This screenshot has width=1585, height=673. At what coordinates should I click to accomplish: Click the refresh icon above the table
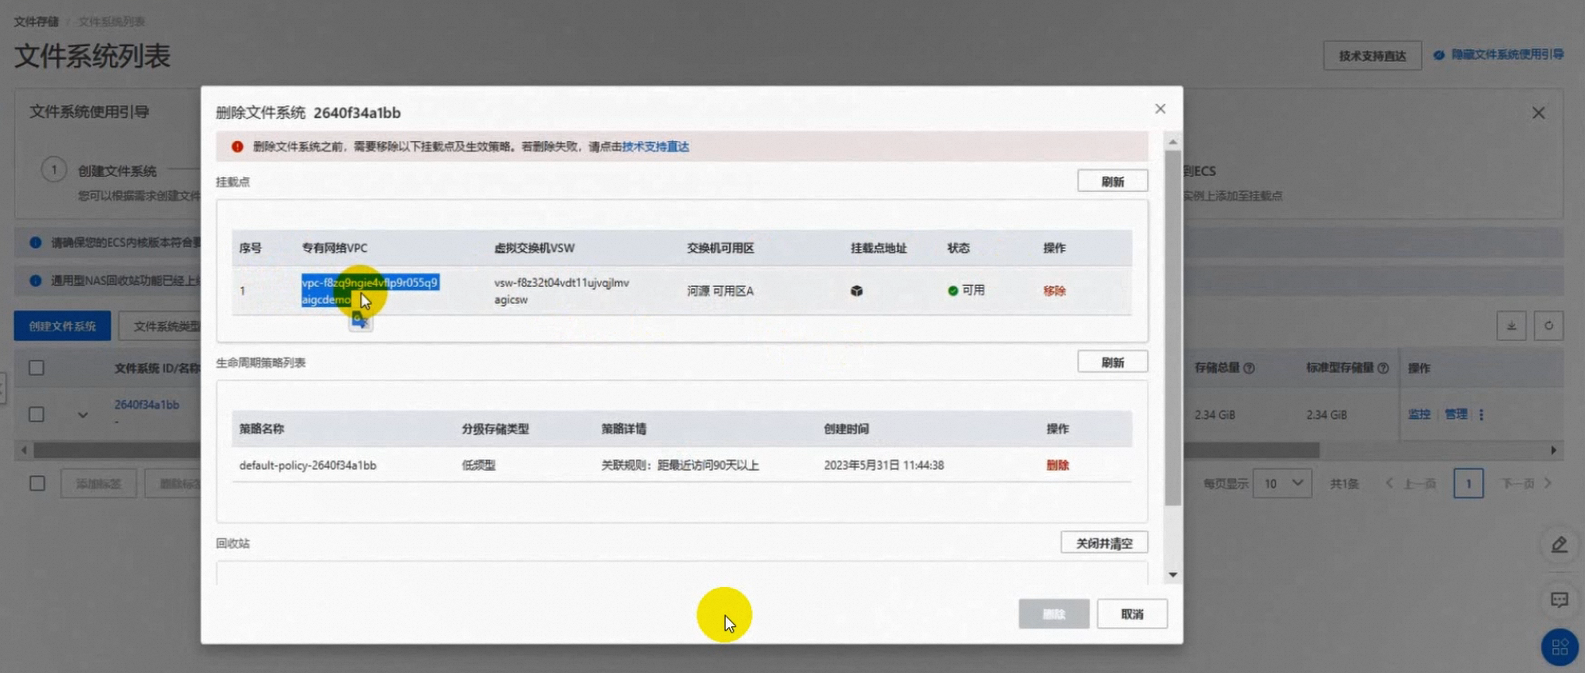(1549, 326)
